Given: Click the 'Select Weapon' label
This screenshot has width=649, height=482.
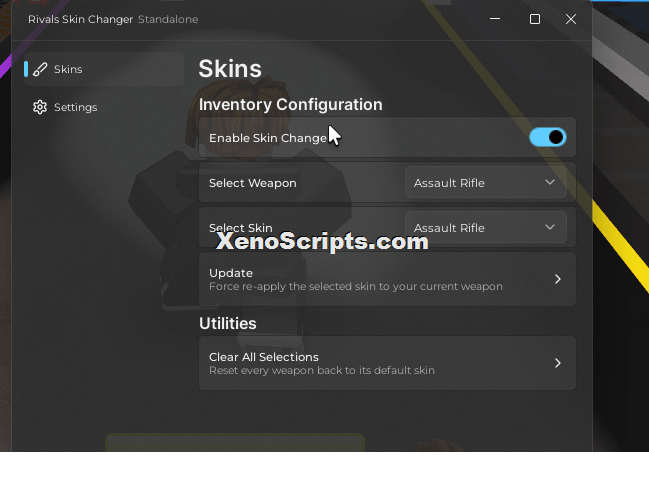Looking at the screenshot, I should [x=252, y=183].
